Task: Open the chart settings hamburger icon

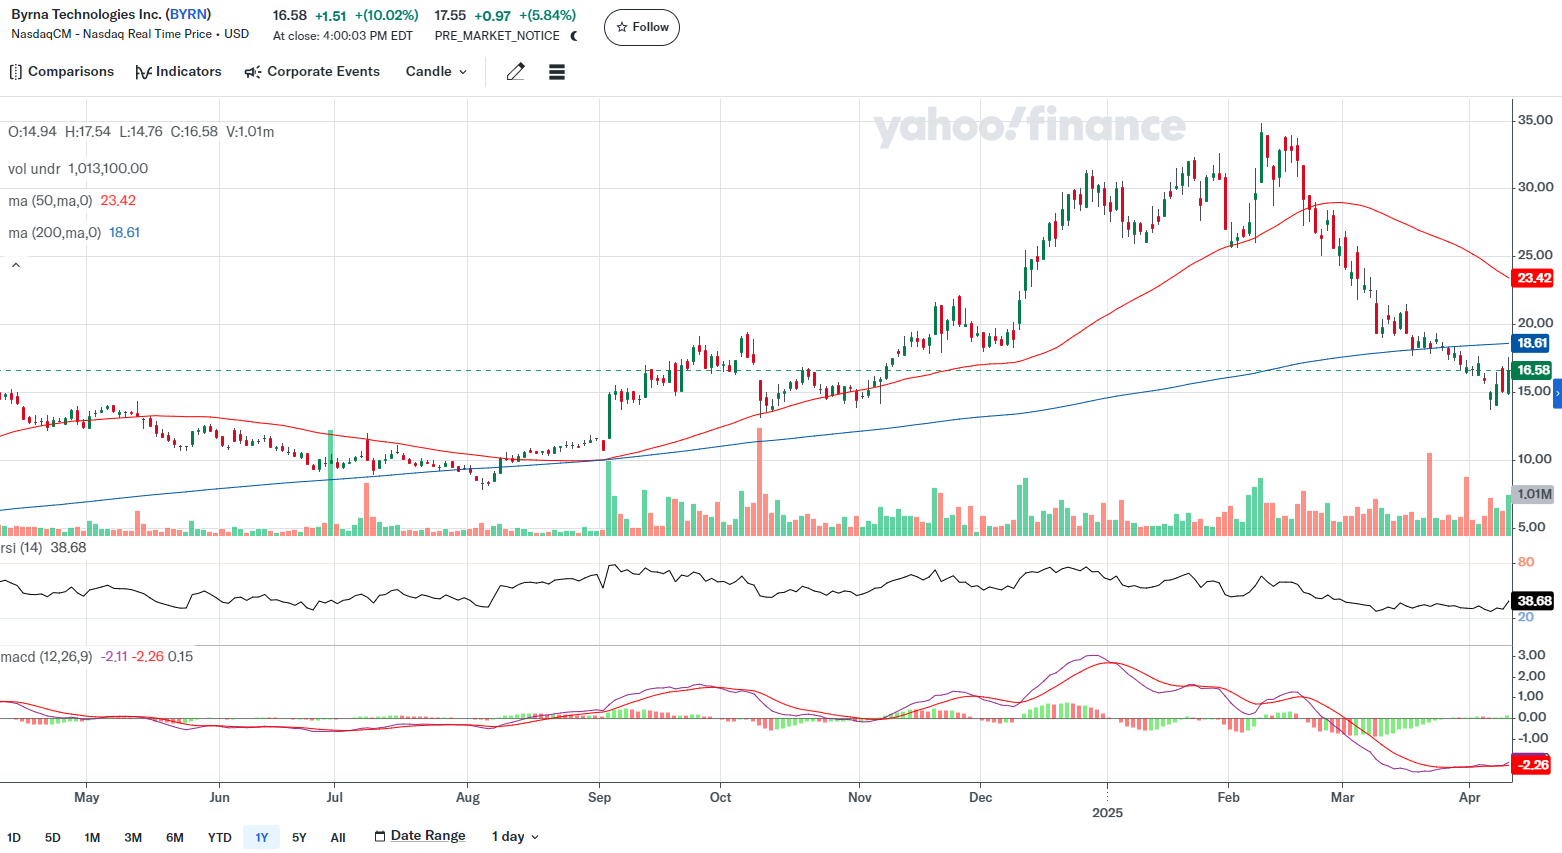Action: (x=557, y=72)
